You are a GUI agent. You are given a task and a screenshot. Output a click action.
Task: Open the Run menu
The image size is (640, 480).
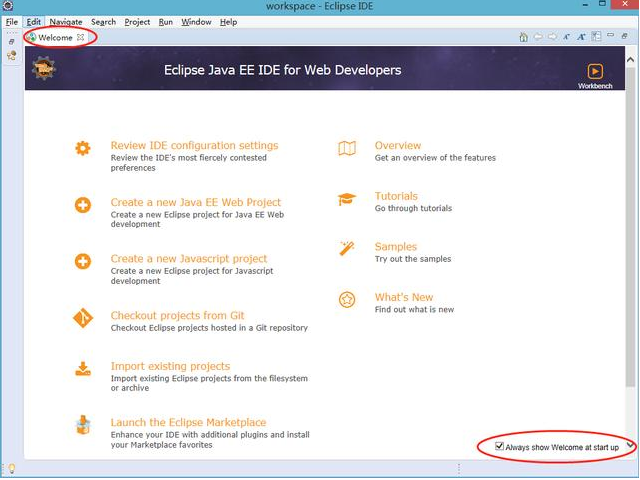point(166,22)
